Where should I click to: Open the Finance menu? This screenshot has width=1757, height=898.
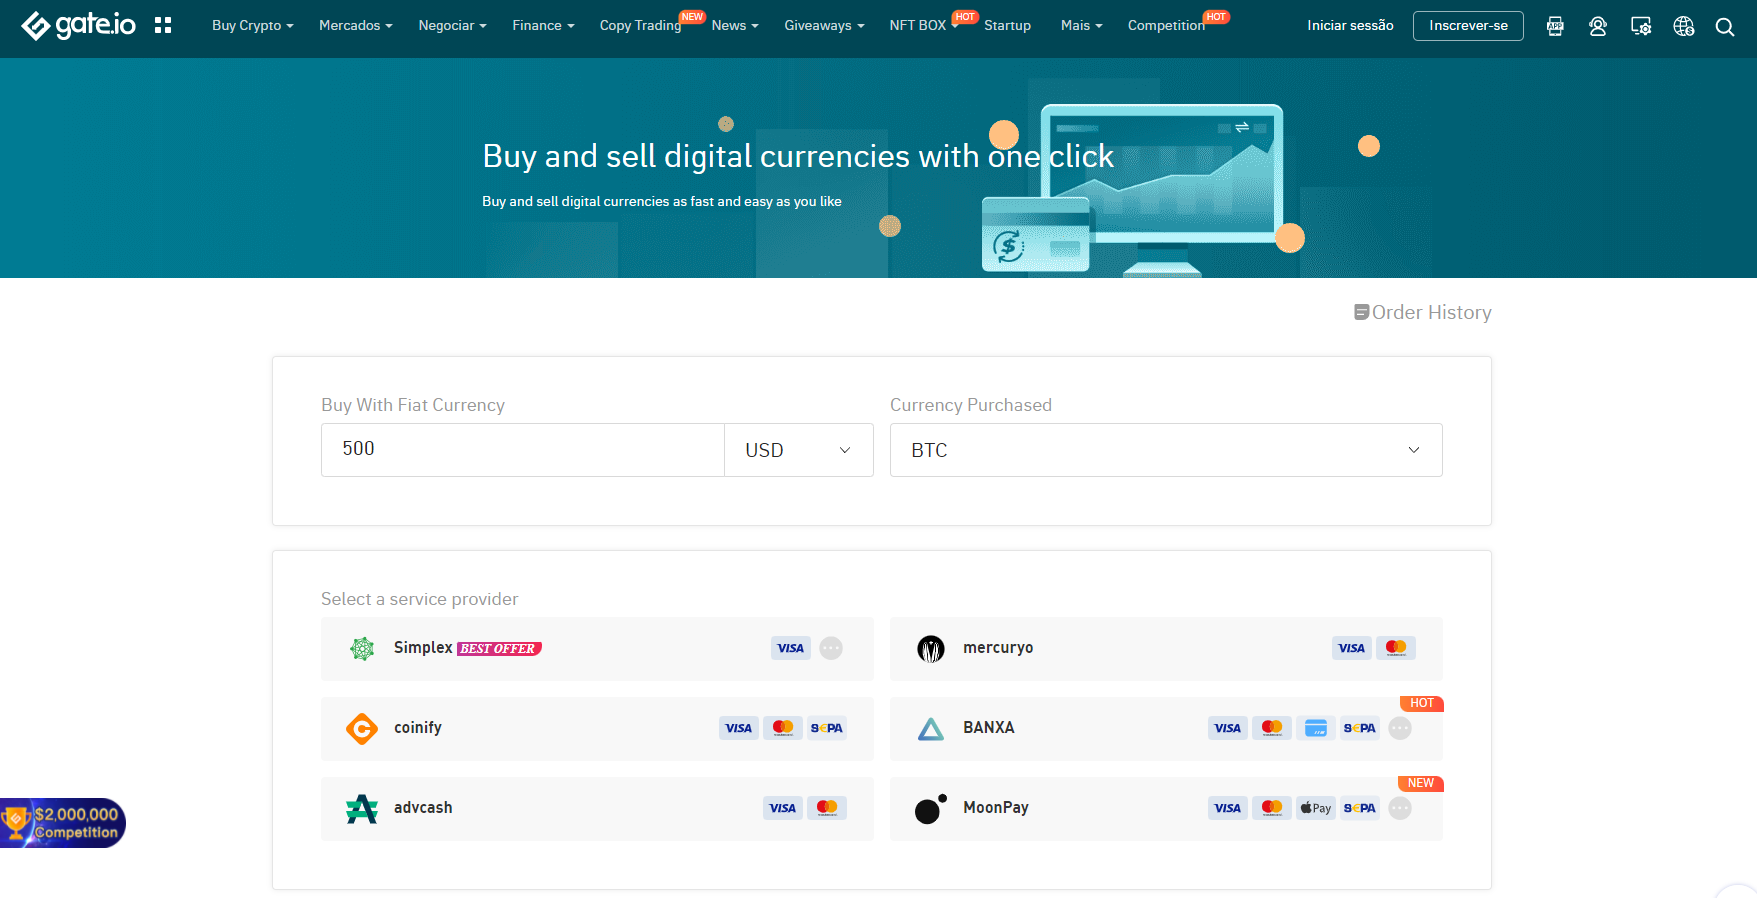543,25
